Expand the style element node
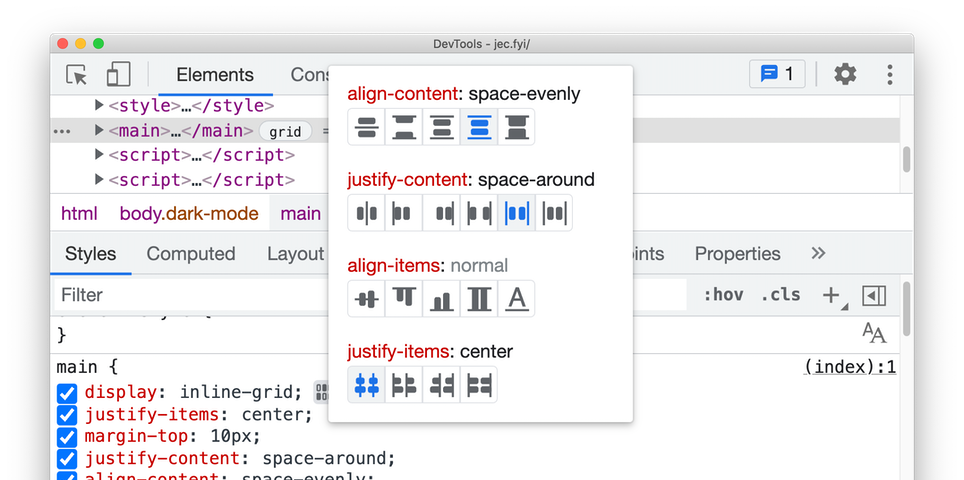Image resolution: width=964 pixels, height=480 pixels. [x=99, y=106]
